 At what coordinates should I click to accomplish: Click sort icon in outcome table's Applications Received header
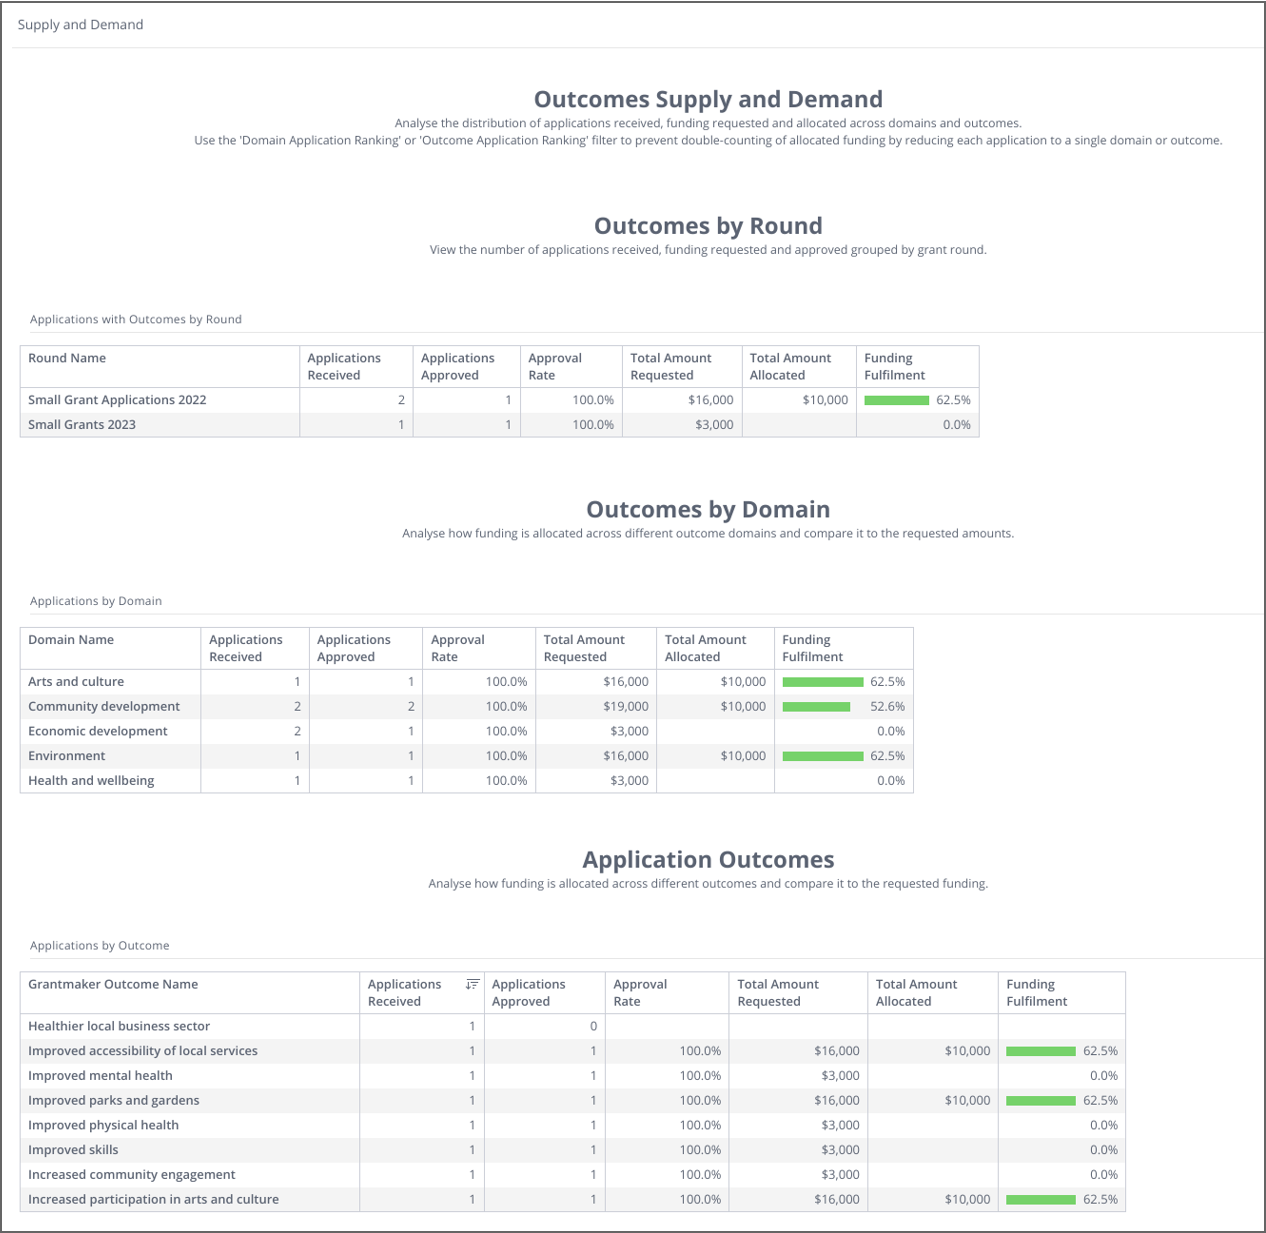tap(472, 985)
